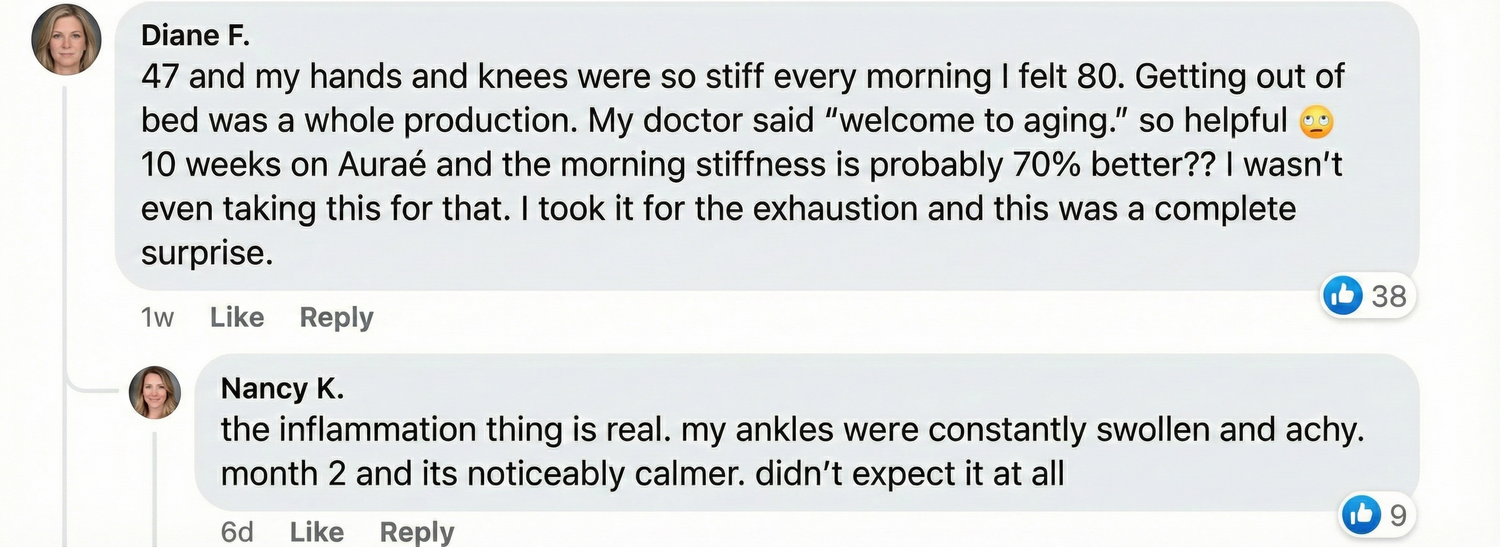This screenshot has width=1500, height=547.
Task: Click the thumbs-up reaction icon on Nancy's comment
Action: (x=1361, y=515)
